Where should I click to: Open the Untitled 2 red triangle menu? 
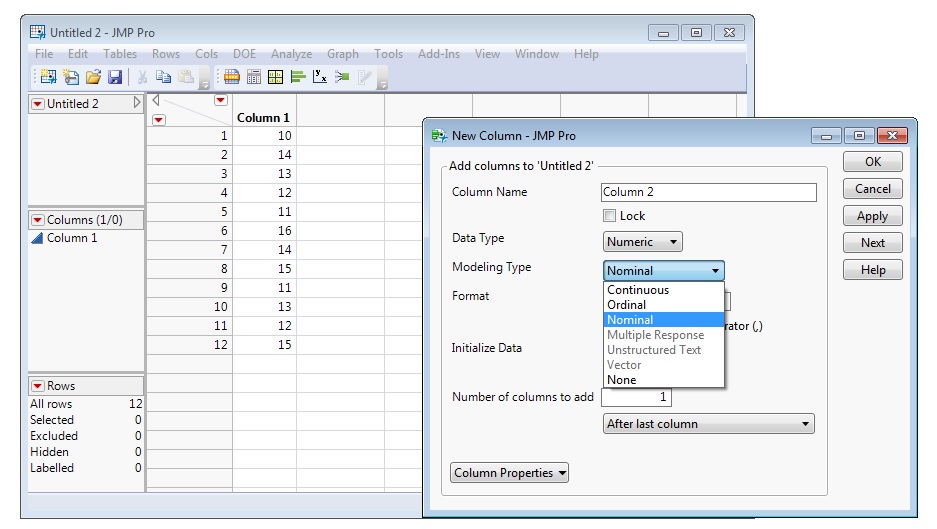point(38,104)
